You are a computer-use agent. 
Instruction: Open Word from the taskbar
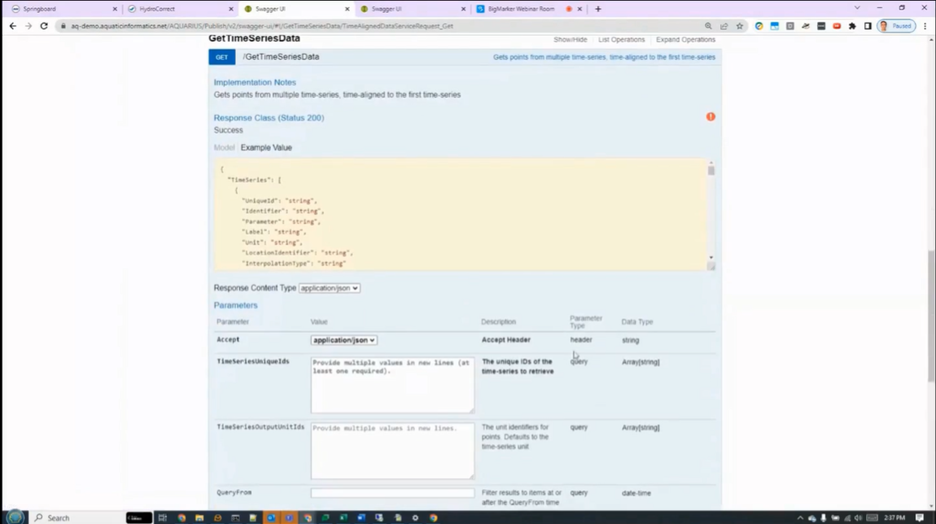point(361,517)
